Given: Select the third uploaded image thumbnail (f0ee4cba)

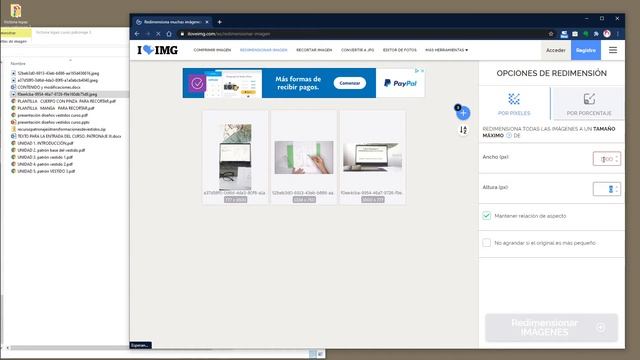Looking at the screenshot, I should point(373,157).
